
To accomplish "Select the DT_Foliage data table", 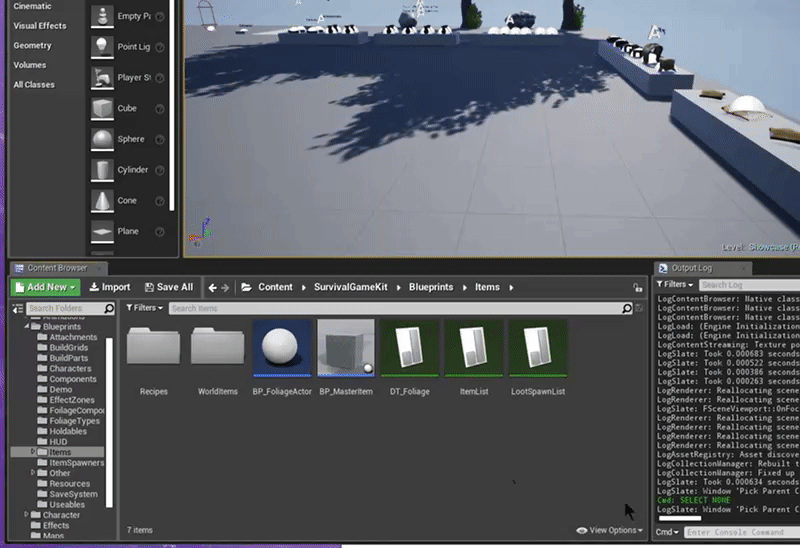I will (x=410, y=348).
